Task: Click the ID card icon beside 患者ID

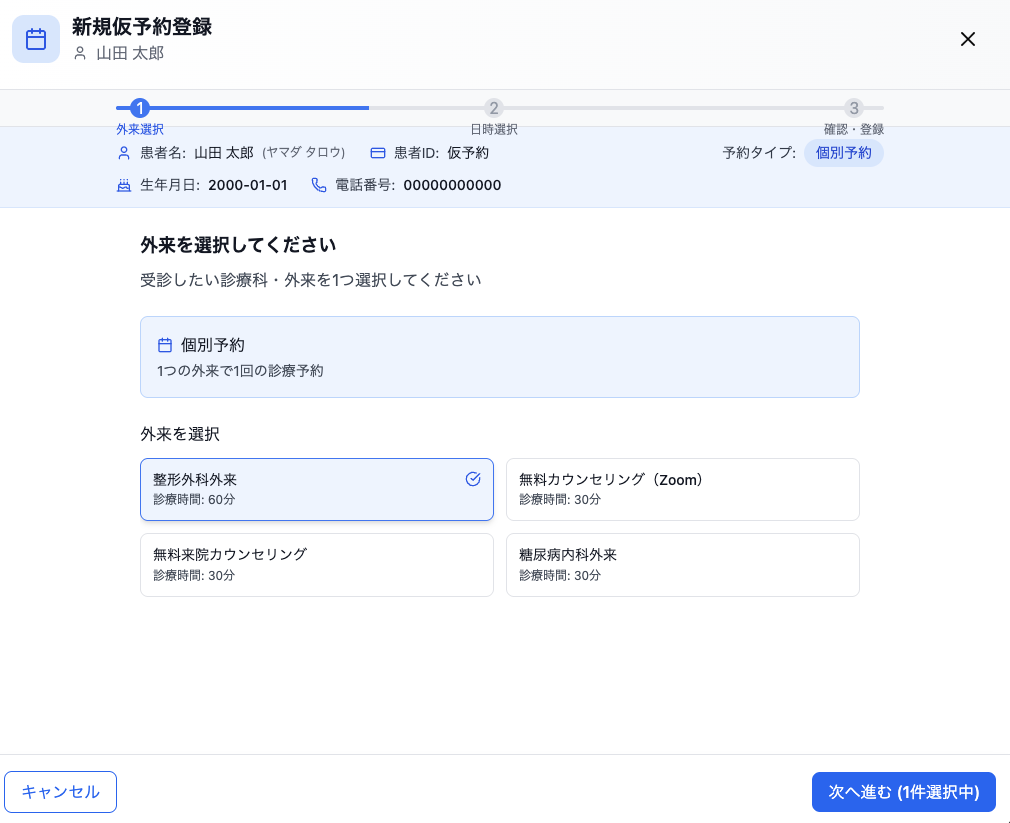Action: [x=377, y=153]
